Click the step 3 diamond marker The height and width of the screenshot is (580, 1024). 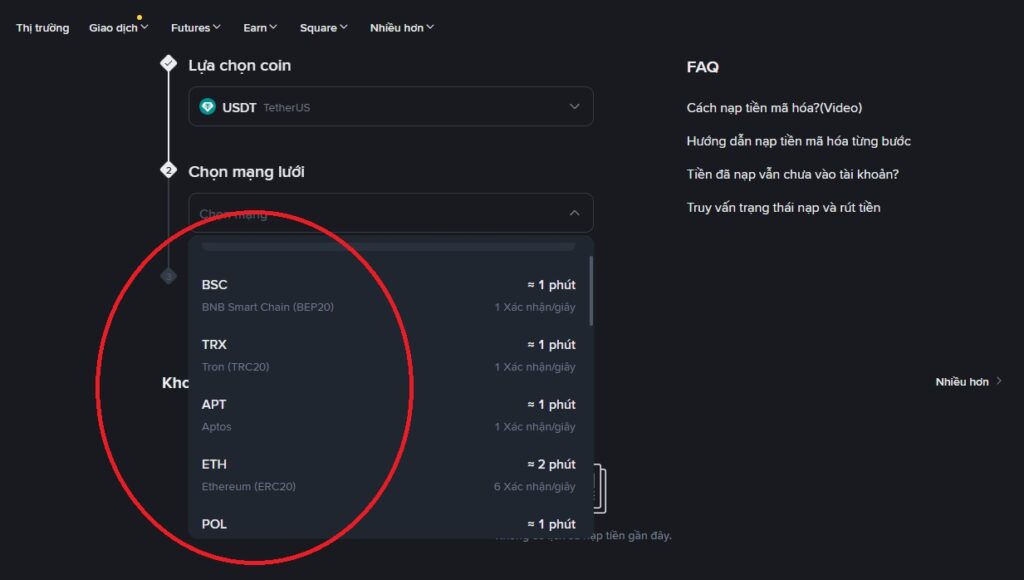pos(169,275)
